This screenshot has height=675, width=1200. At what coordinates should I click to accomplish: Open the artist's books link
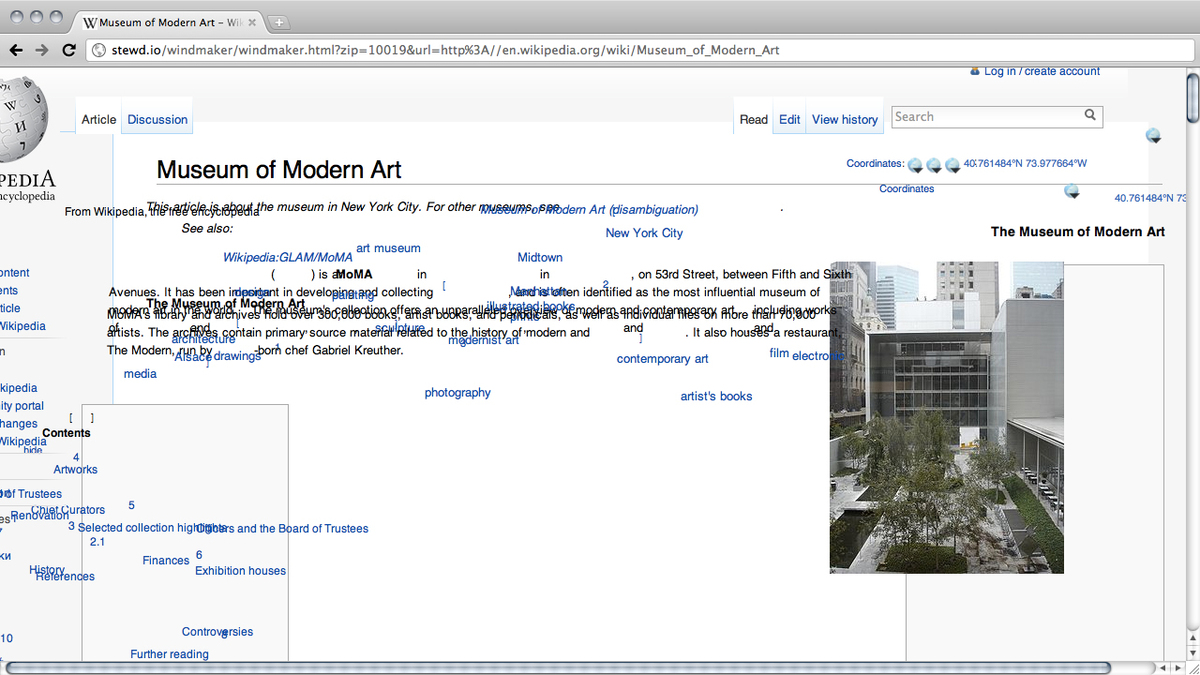coord(716,396)
